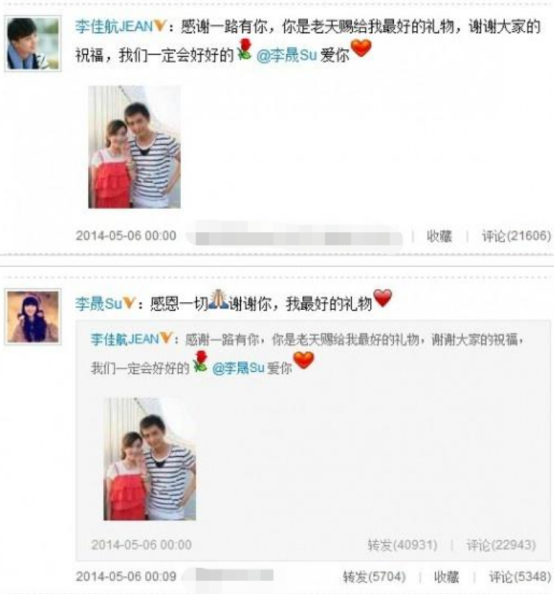Open the 李佳航JEAN username link in first post
The height and width of the screenshot is (595, 554).
[x=114, y=27]
